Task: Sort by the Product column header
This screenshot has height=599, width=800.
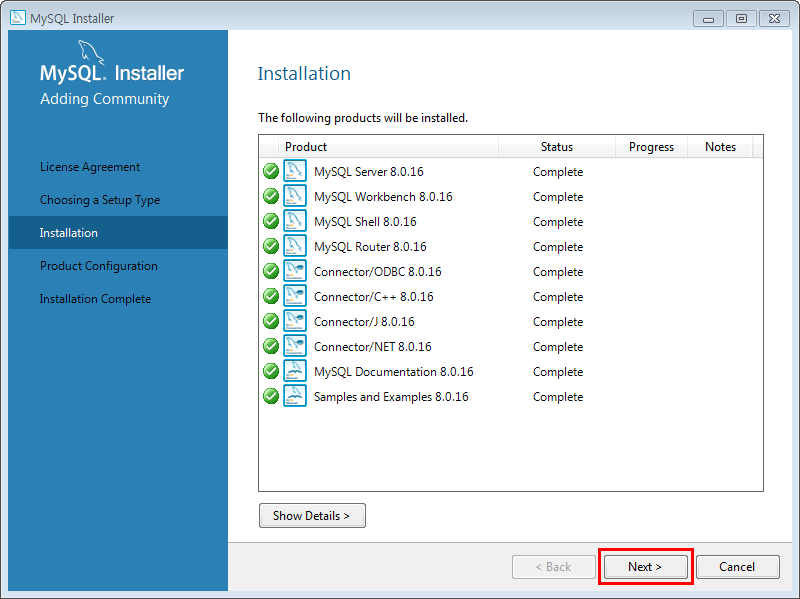Action: point(388,147)
